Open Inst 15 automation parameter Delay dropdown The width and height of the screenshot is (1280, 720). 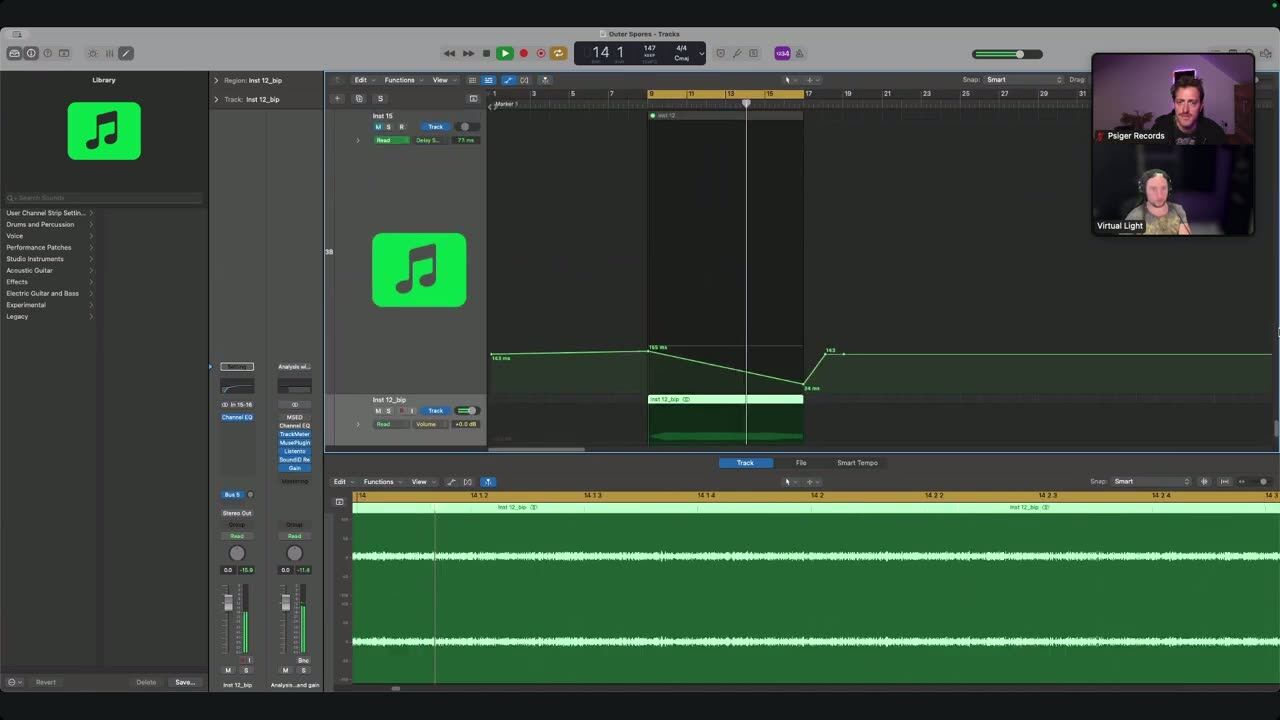click(x=430, y=140)
